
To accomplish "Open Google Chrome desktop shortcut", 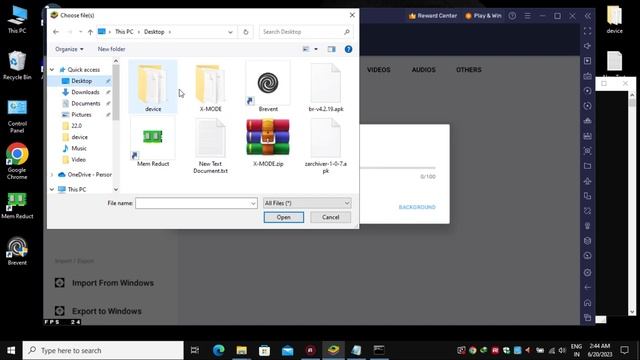I will point(17,161).
